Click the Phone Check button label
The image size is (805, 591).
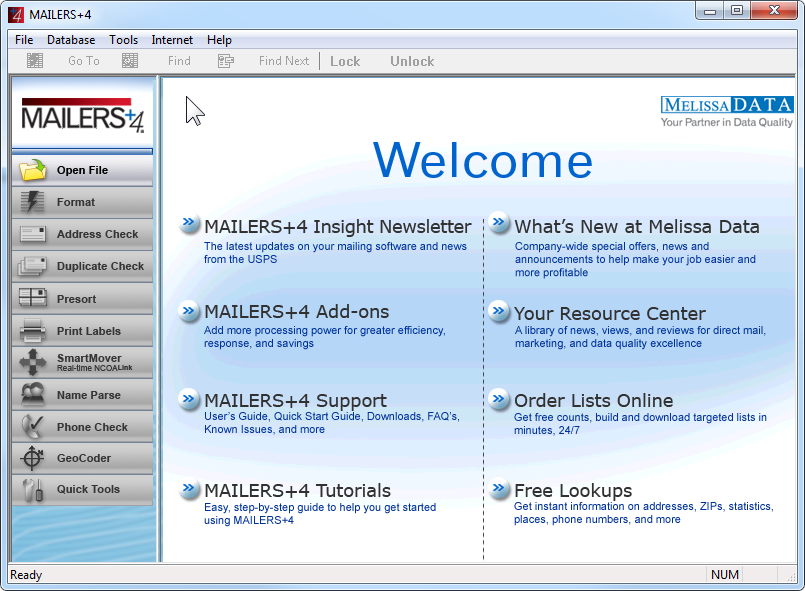click(x=92, y=427)
